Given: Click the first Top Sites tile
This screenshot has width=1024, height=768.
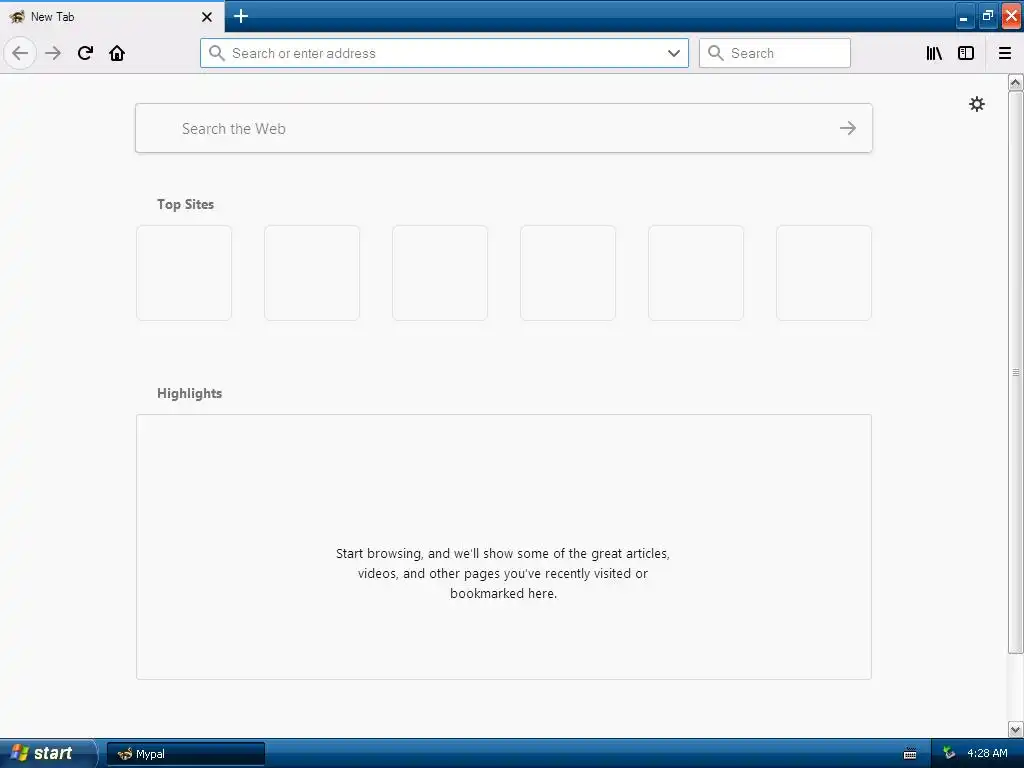Looking at the screenshot, I should [x=184, y=273].
